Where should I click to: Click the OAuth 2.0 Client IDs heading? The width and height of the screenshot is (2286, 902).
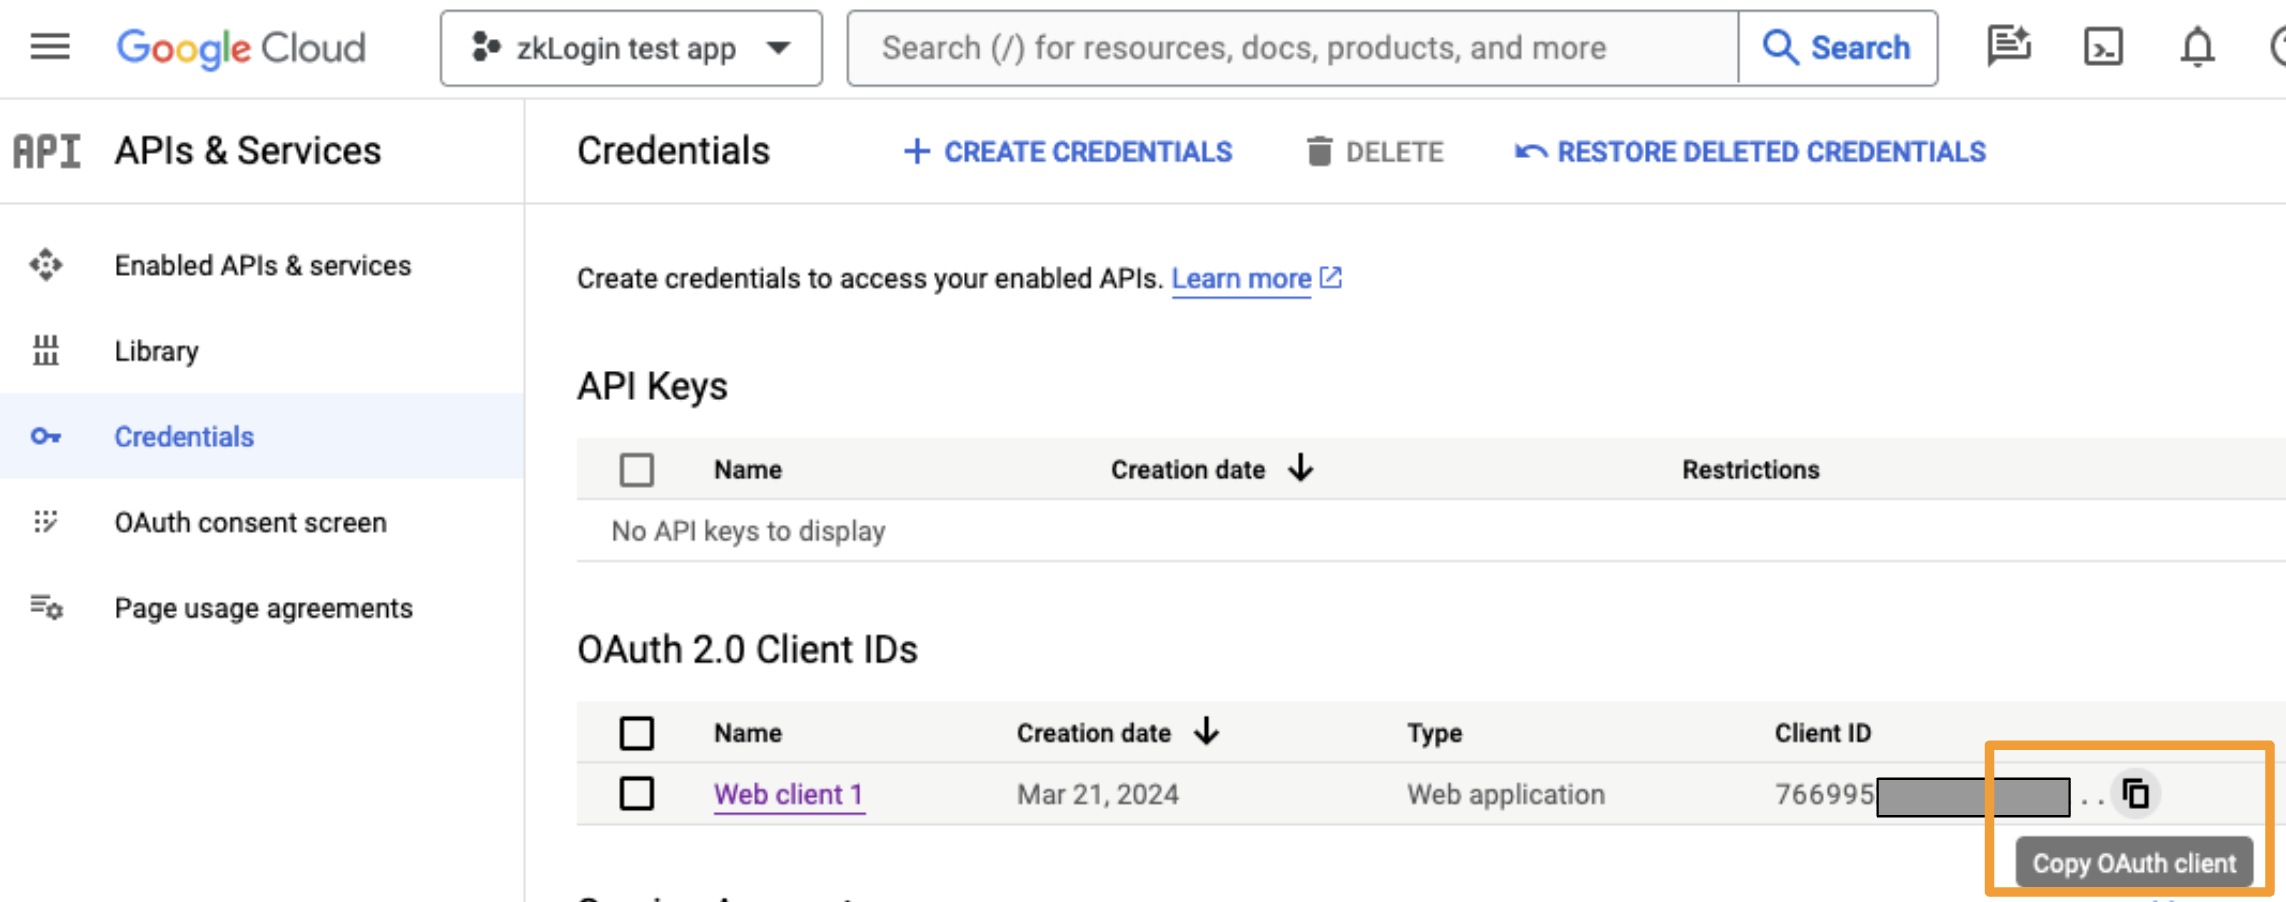pyautogui.click(x=747, y=650)
